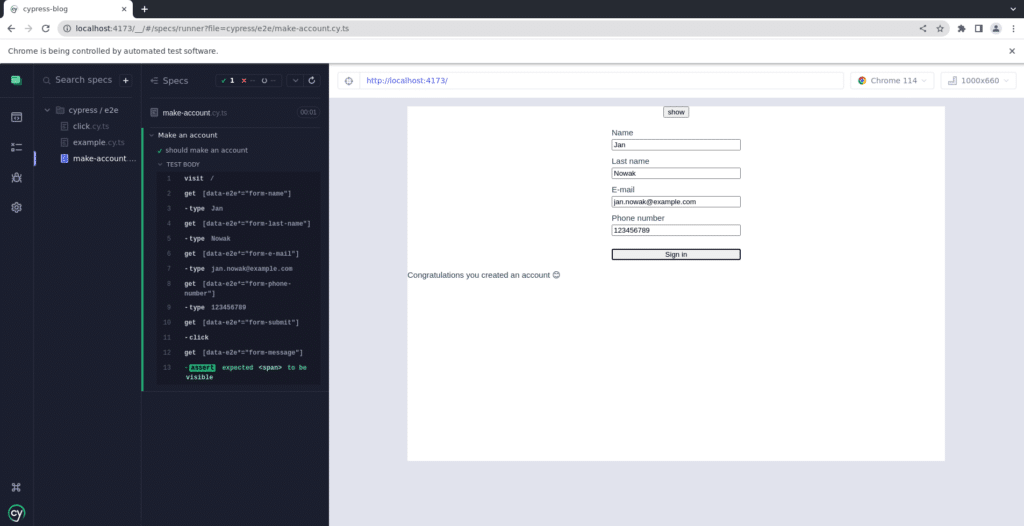Select the 'click' command log entry
Image resolution: width=1024 pixels, height=526 pixels.
(x=238, y=337)
